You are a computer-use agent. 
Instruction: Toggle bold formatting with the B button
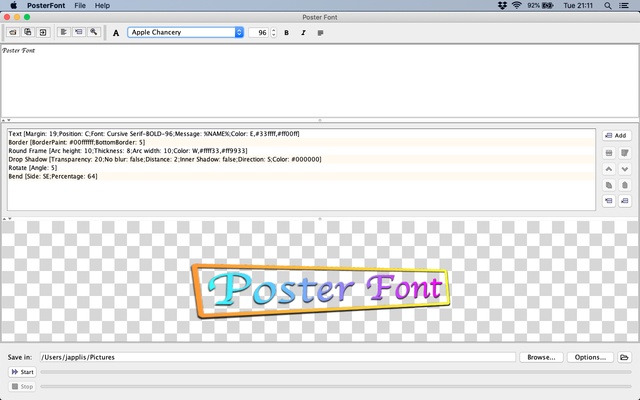tap(287, 33)
